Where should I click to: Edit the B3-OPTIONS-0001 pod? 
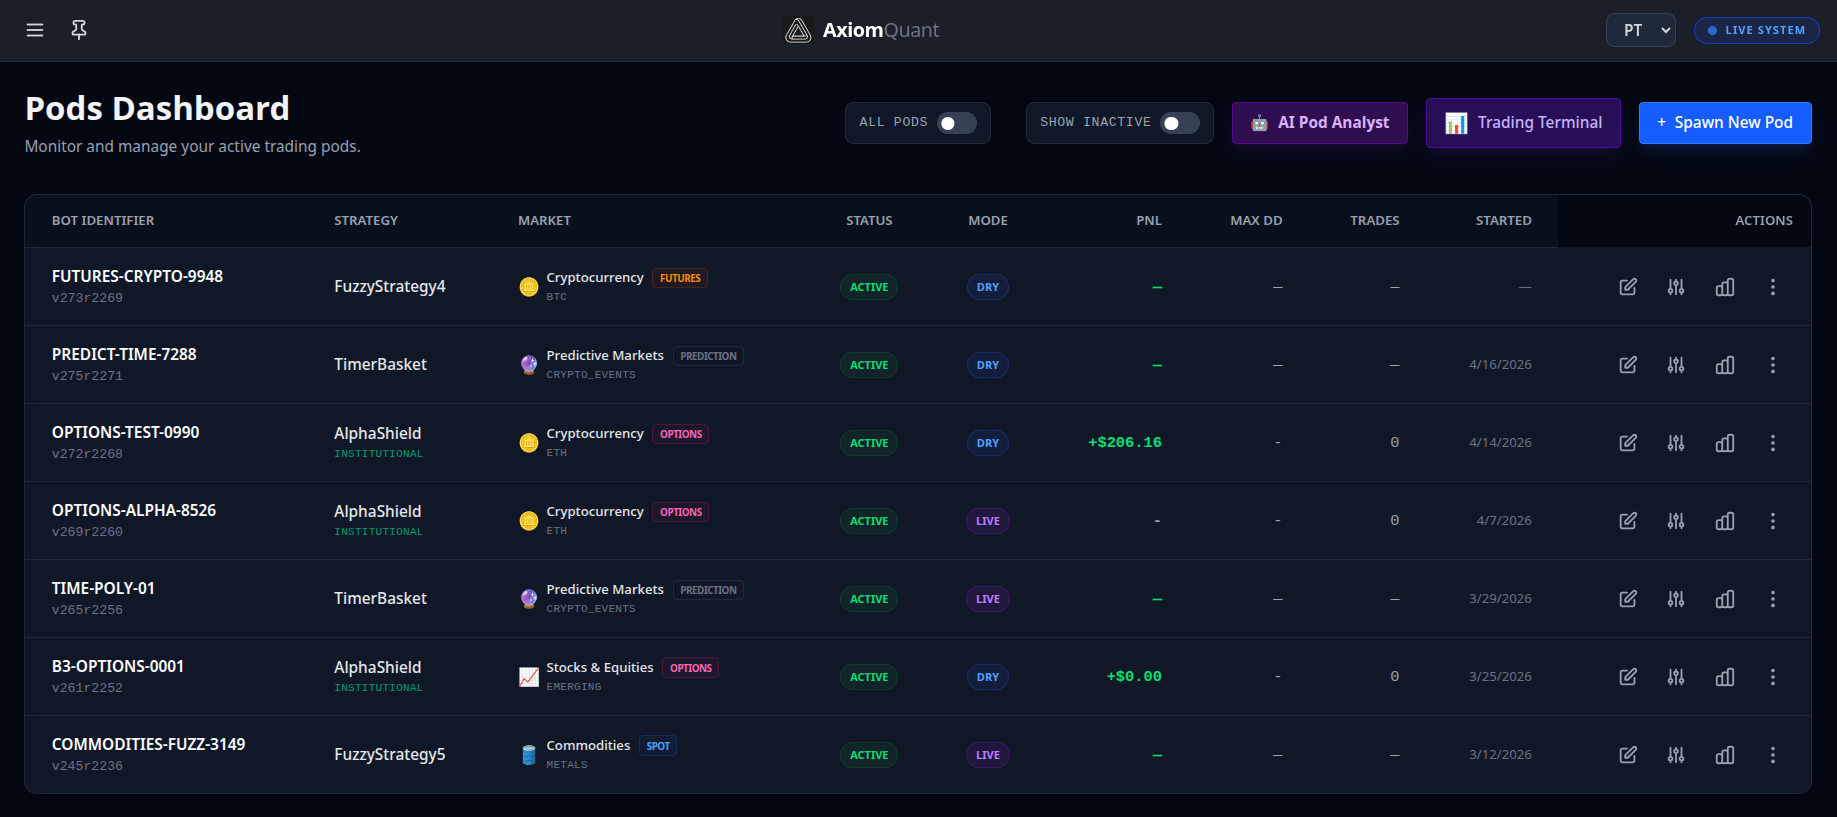pos(1628,677)
